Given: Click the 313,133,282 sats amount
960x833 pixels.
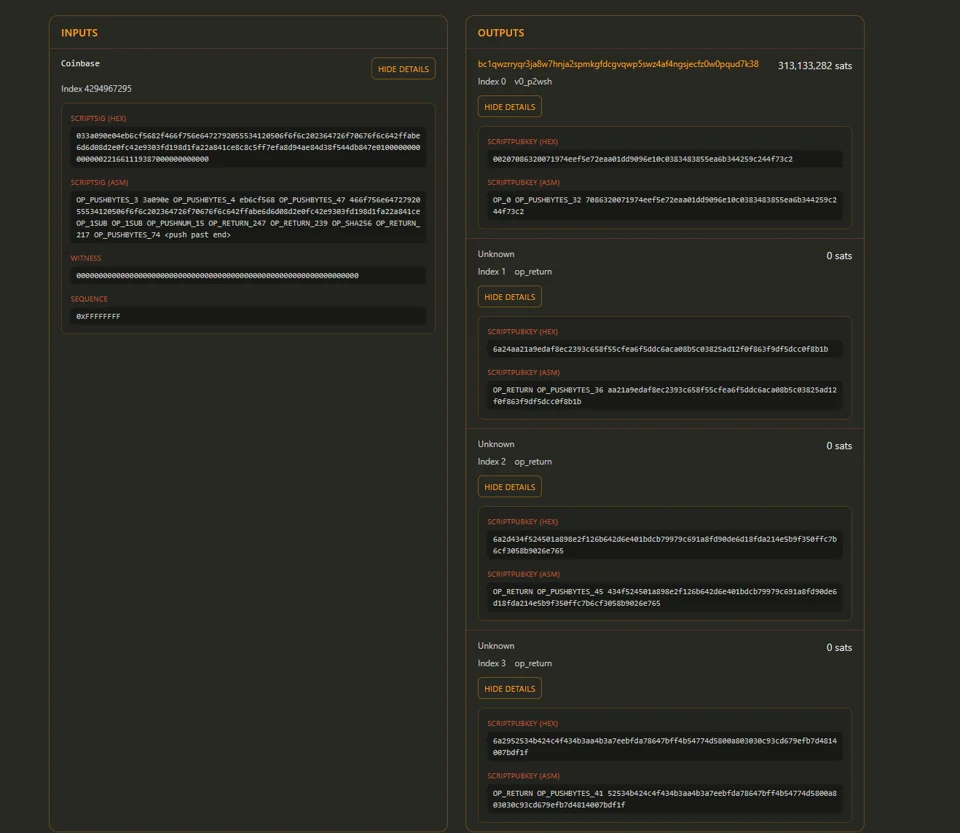Looking at the screenshot, I should click(x=815, y=65).
